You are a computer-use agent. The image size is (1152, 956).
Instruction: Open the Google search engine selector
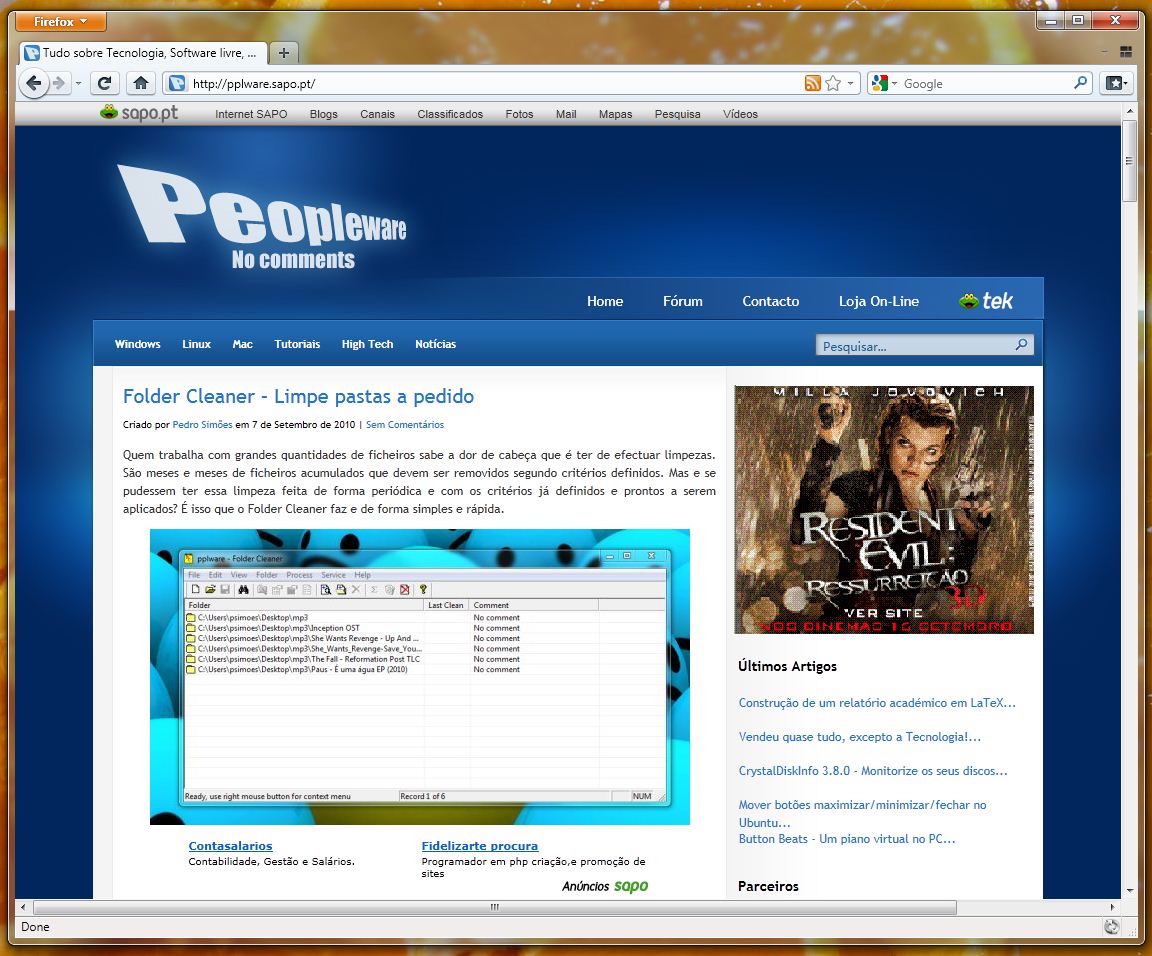[x=884, y=84]
